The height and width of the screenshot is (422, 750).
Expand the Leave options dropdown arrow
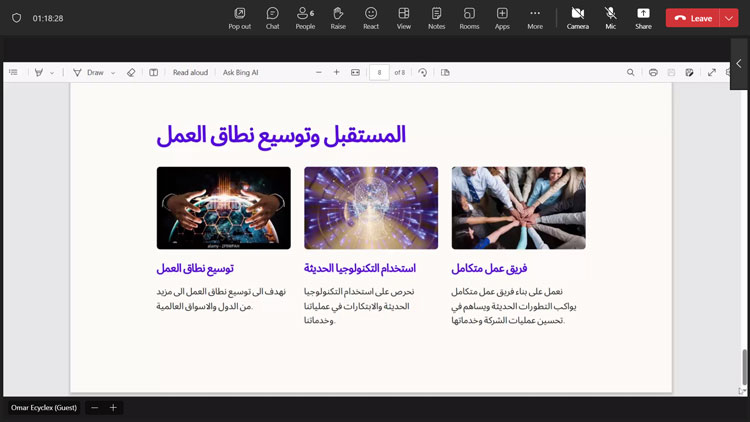728,18
